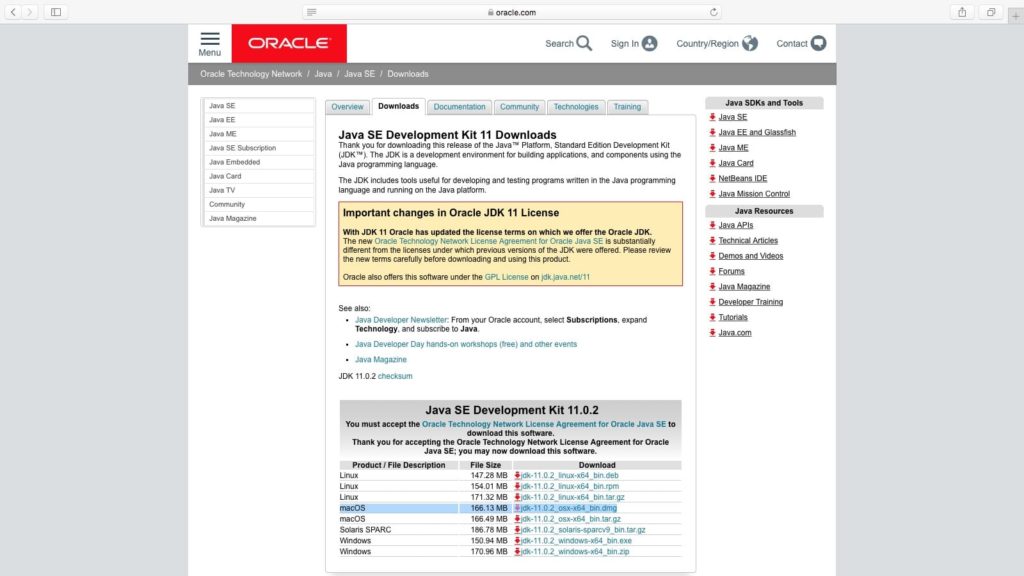Download jdk-11.0.2_windows-x64_bin.zip
The width and height of the screenshot is (1024, 576).
[575, 552]
